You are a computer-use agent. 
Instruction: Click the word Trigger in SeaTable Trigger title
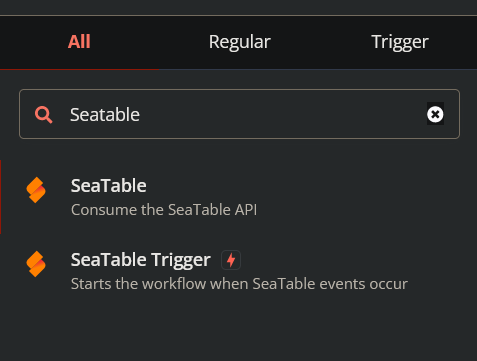tap(181, 260)
